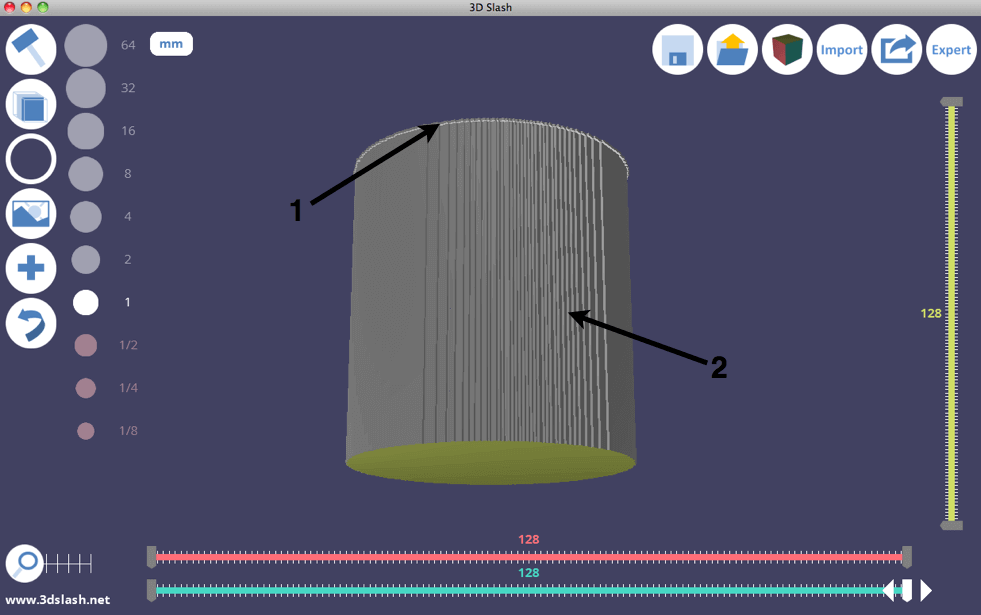981x615 pixels.
Task: Click the yellow slider's top handle
Action: point(952,101)
